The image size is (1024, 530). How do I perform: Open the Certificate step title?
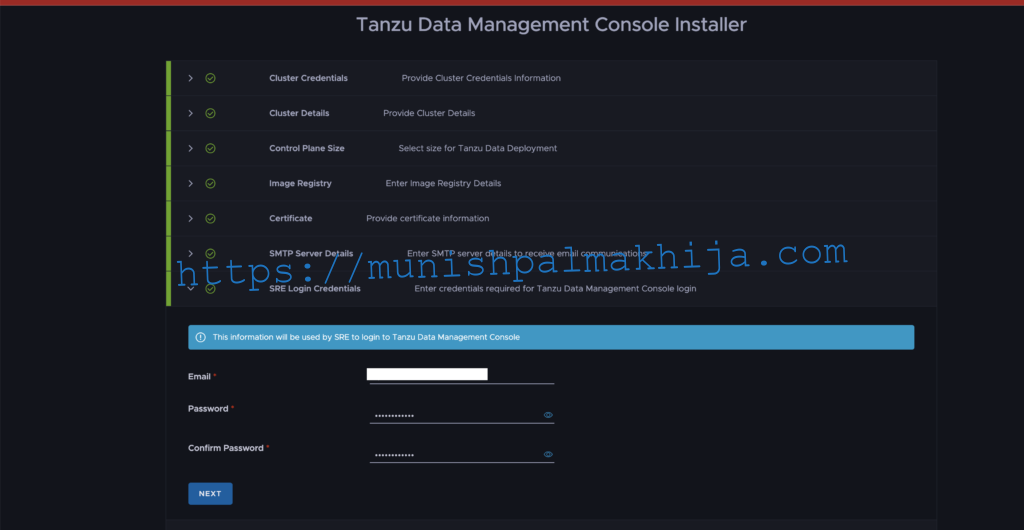click(x=291, y=219)
